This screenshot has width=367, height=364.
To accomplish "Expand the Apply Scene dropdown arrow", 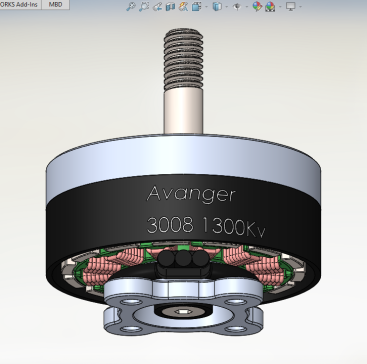I will 280,7.
